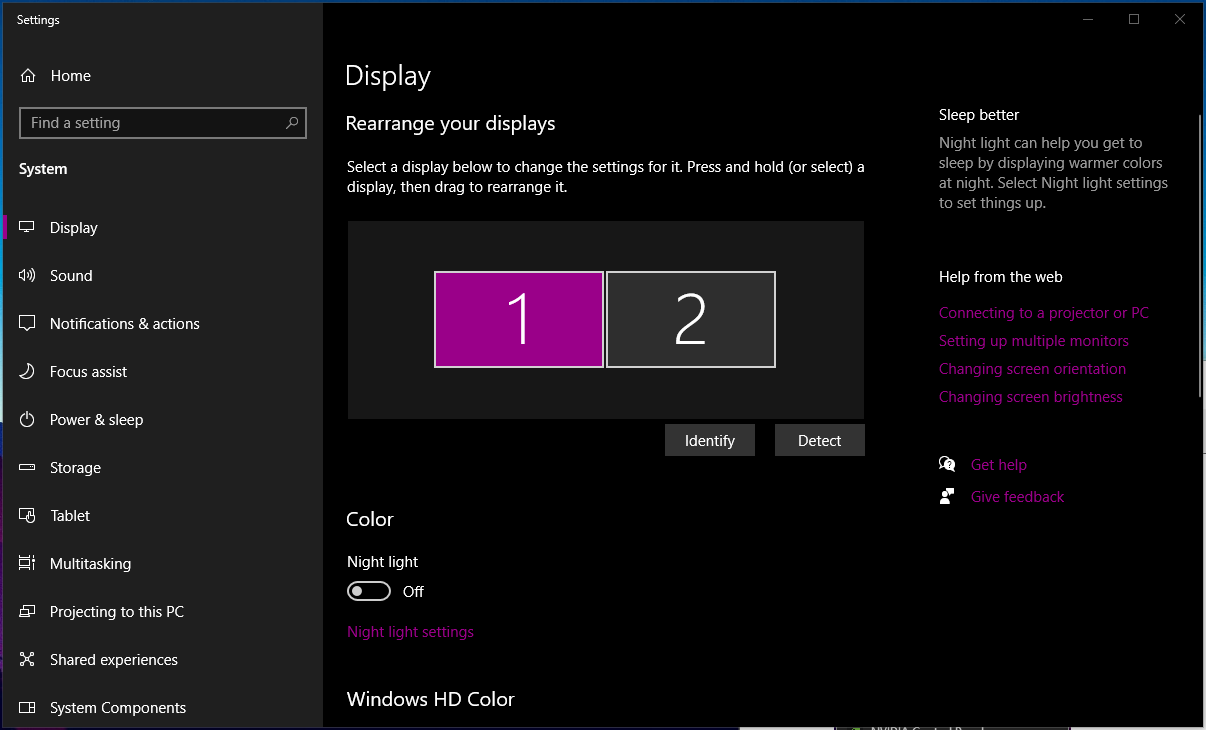Click the Home icon in sidebar
This screenshot has width=1206, height=730.
pyautogui.click(x=28, y=76)
